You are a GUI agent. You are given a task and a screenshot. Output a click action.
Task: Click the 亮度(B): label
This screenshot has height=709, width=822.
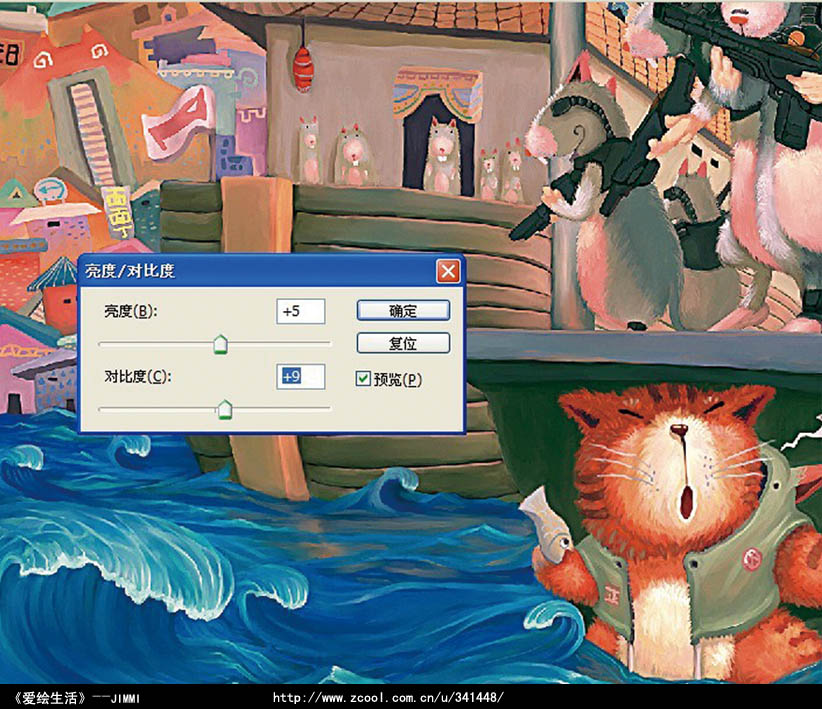tap(131, 311)
